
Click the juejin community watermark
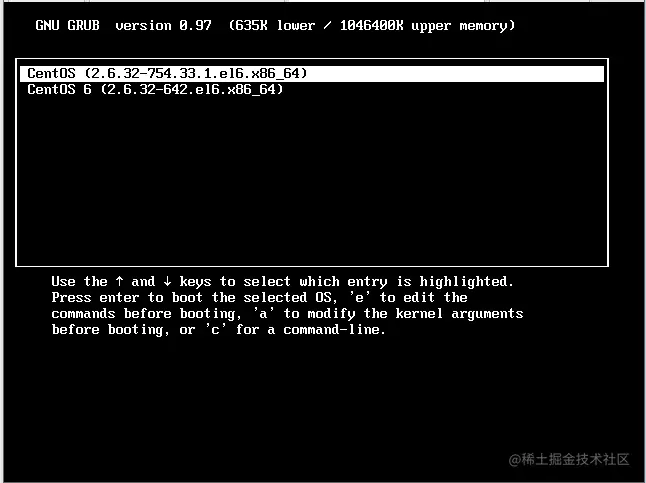pyautogui.click(x=569, y=459)
